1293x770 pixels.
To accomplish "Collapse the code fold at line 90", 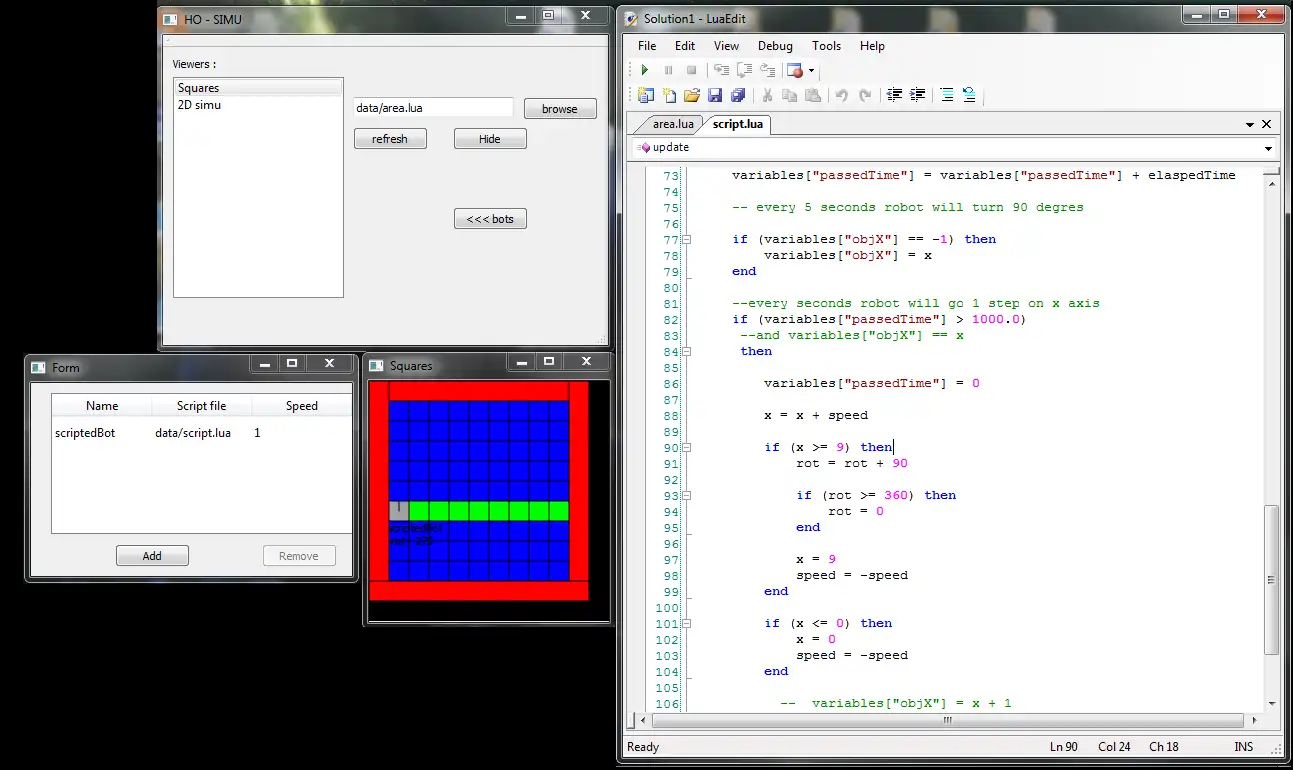I will [687, 448].
